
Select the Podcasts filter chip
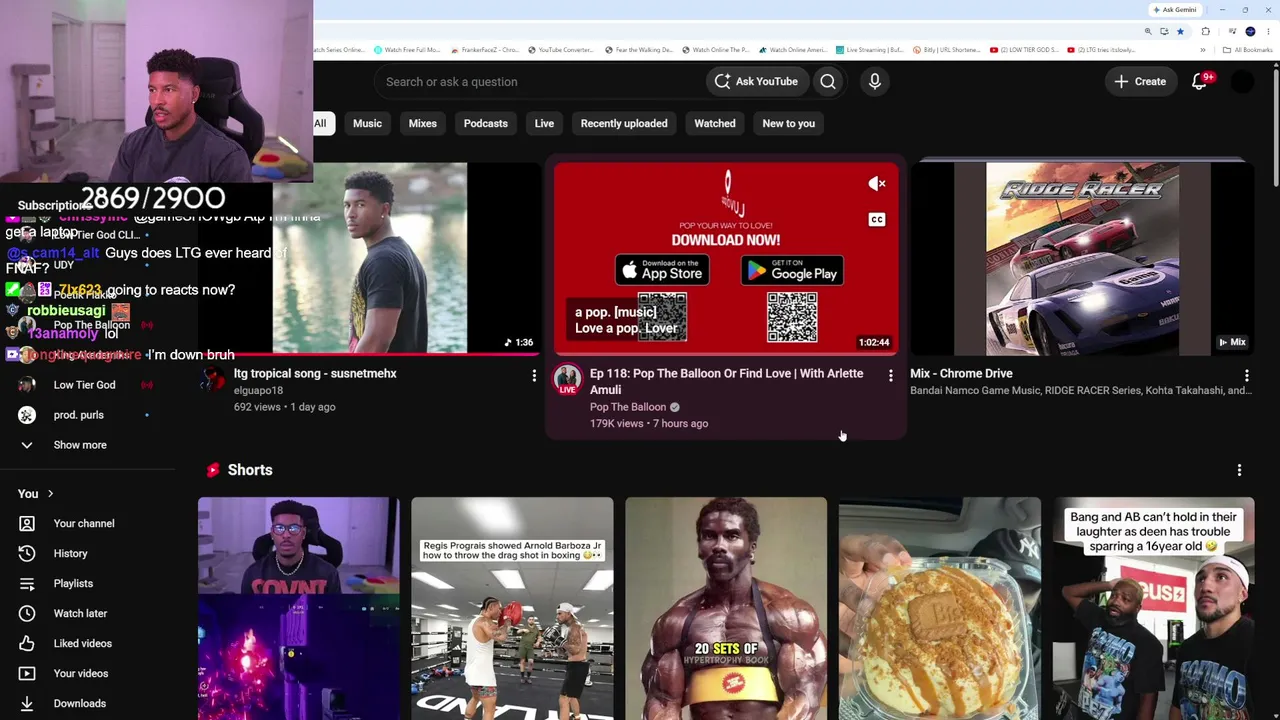(x=486, y=124)
